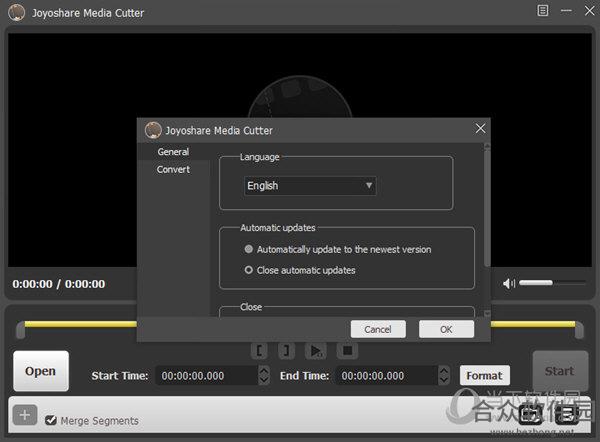Image resolution: width=600 pixels, height=442 pixels.
Task: Click the 0:00:00 / 0:00:00 time display
Action: [59, 284]
